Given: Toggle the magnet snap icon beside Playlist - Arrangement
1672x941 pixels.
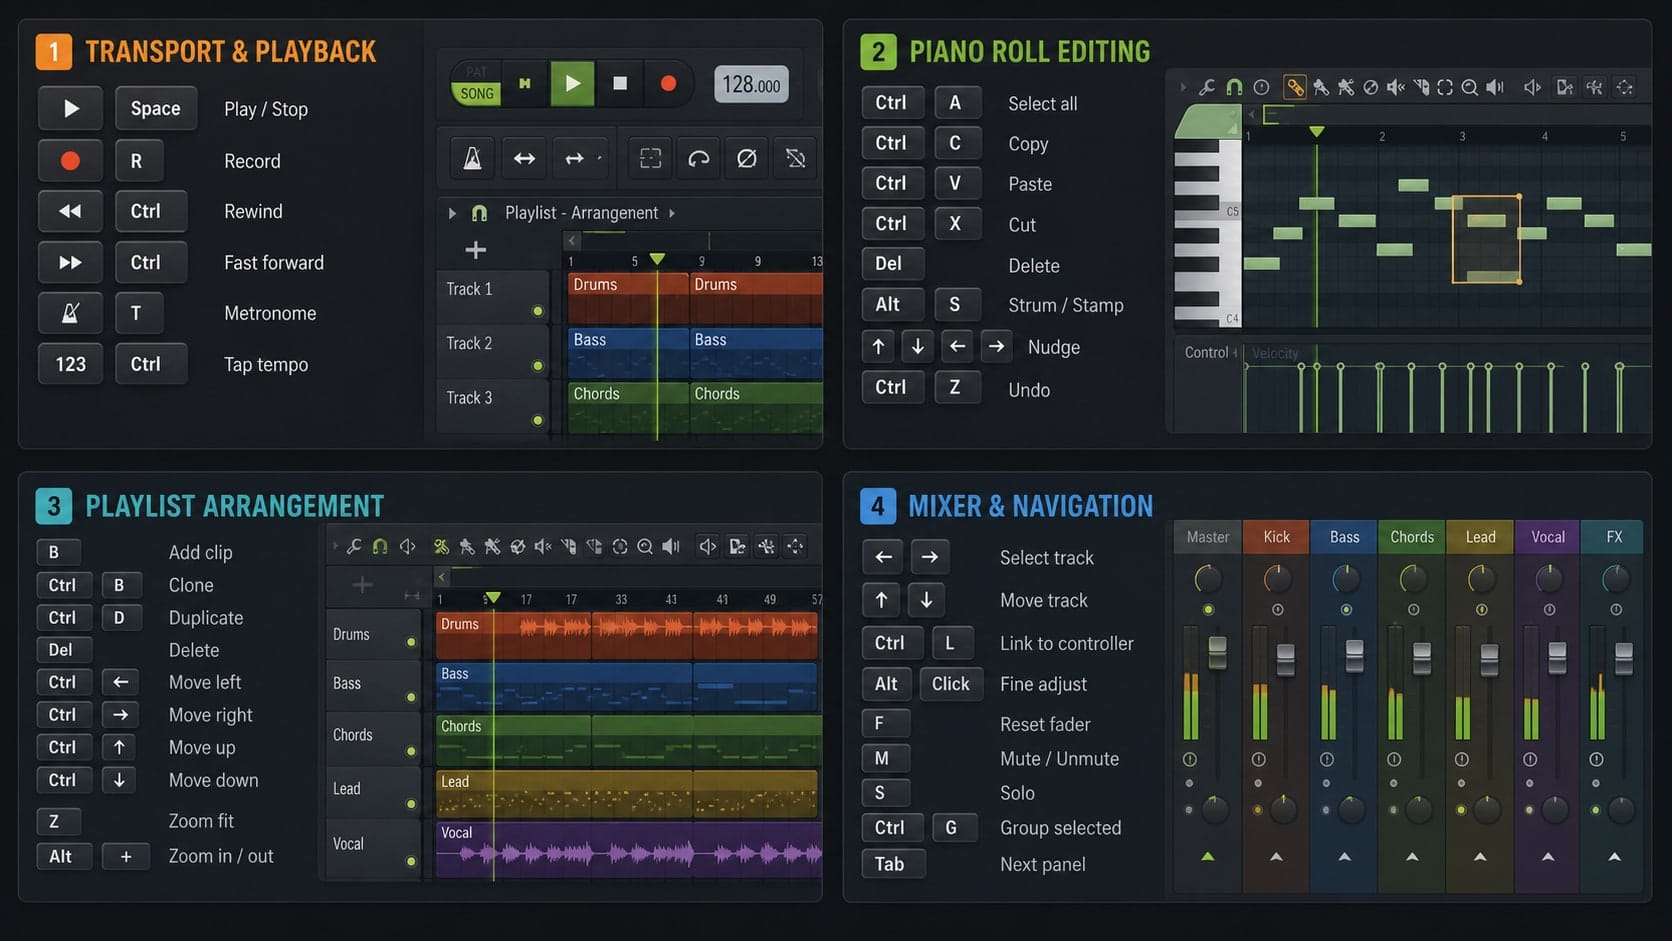Looking at the screenshot, I should click(479, 213).
